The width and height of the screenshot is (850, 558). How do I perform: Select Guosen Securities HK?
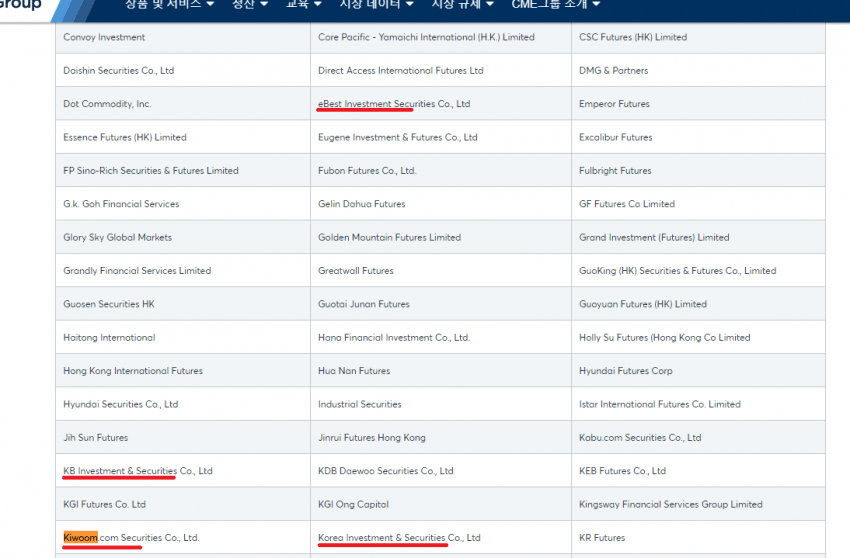(108, 304)
